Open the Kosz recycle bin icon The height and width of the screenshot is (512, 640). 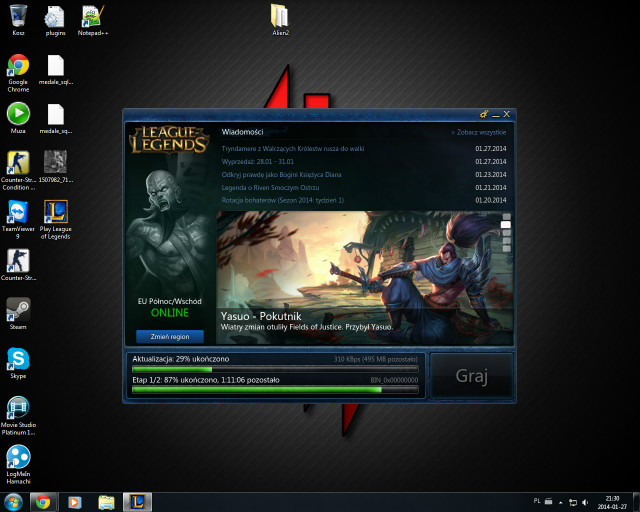[18, 19]
